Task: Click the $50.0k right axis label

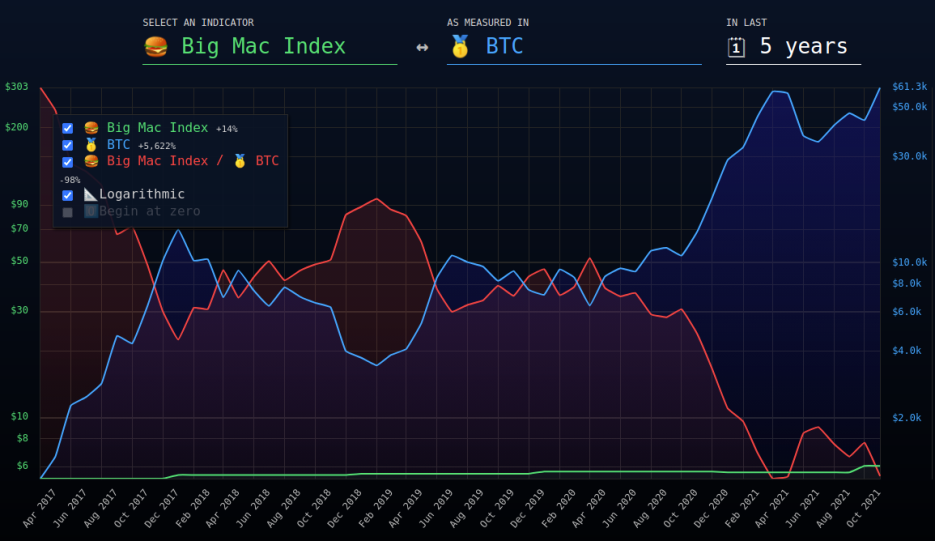Action: 909,107
